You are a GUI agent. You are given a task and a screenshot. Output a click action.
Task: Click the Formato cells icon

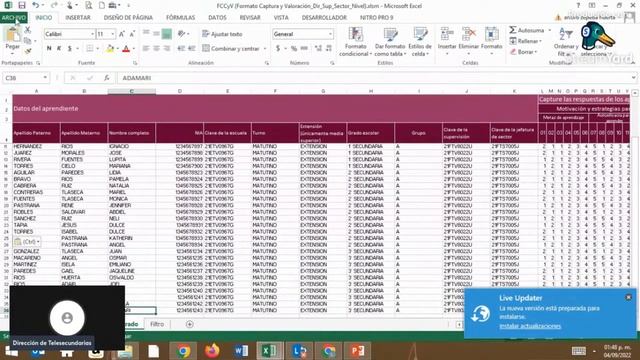pos(491,35)
